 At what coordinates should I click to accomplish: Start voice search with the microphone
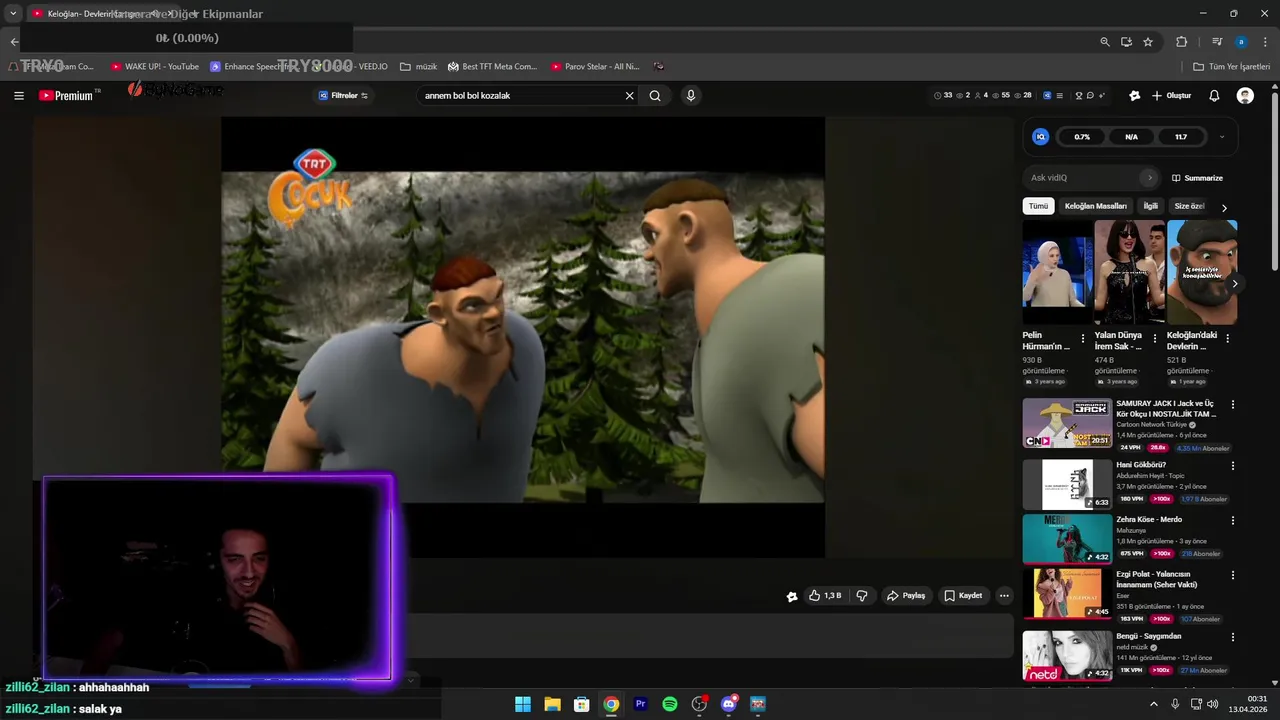tap(690, 96)
